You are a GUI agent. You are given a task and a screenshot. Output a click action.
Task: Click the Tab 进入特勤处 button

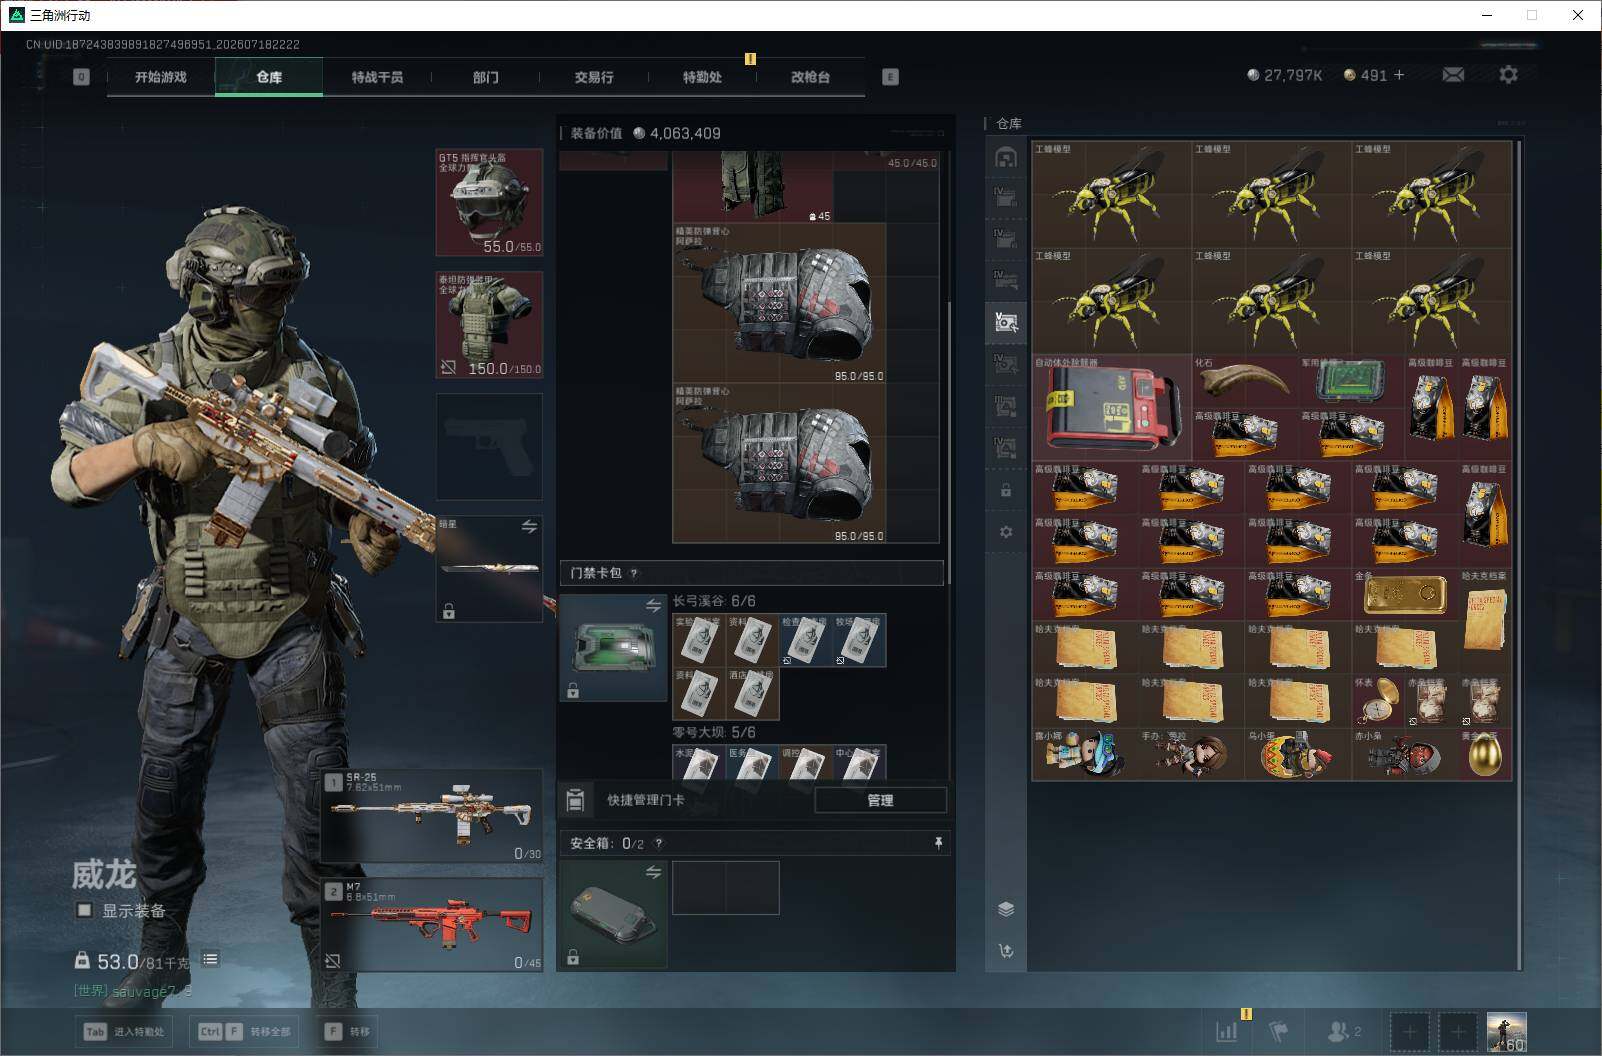pos(124,1031)
